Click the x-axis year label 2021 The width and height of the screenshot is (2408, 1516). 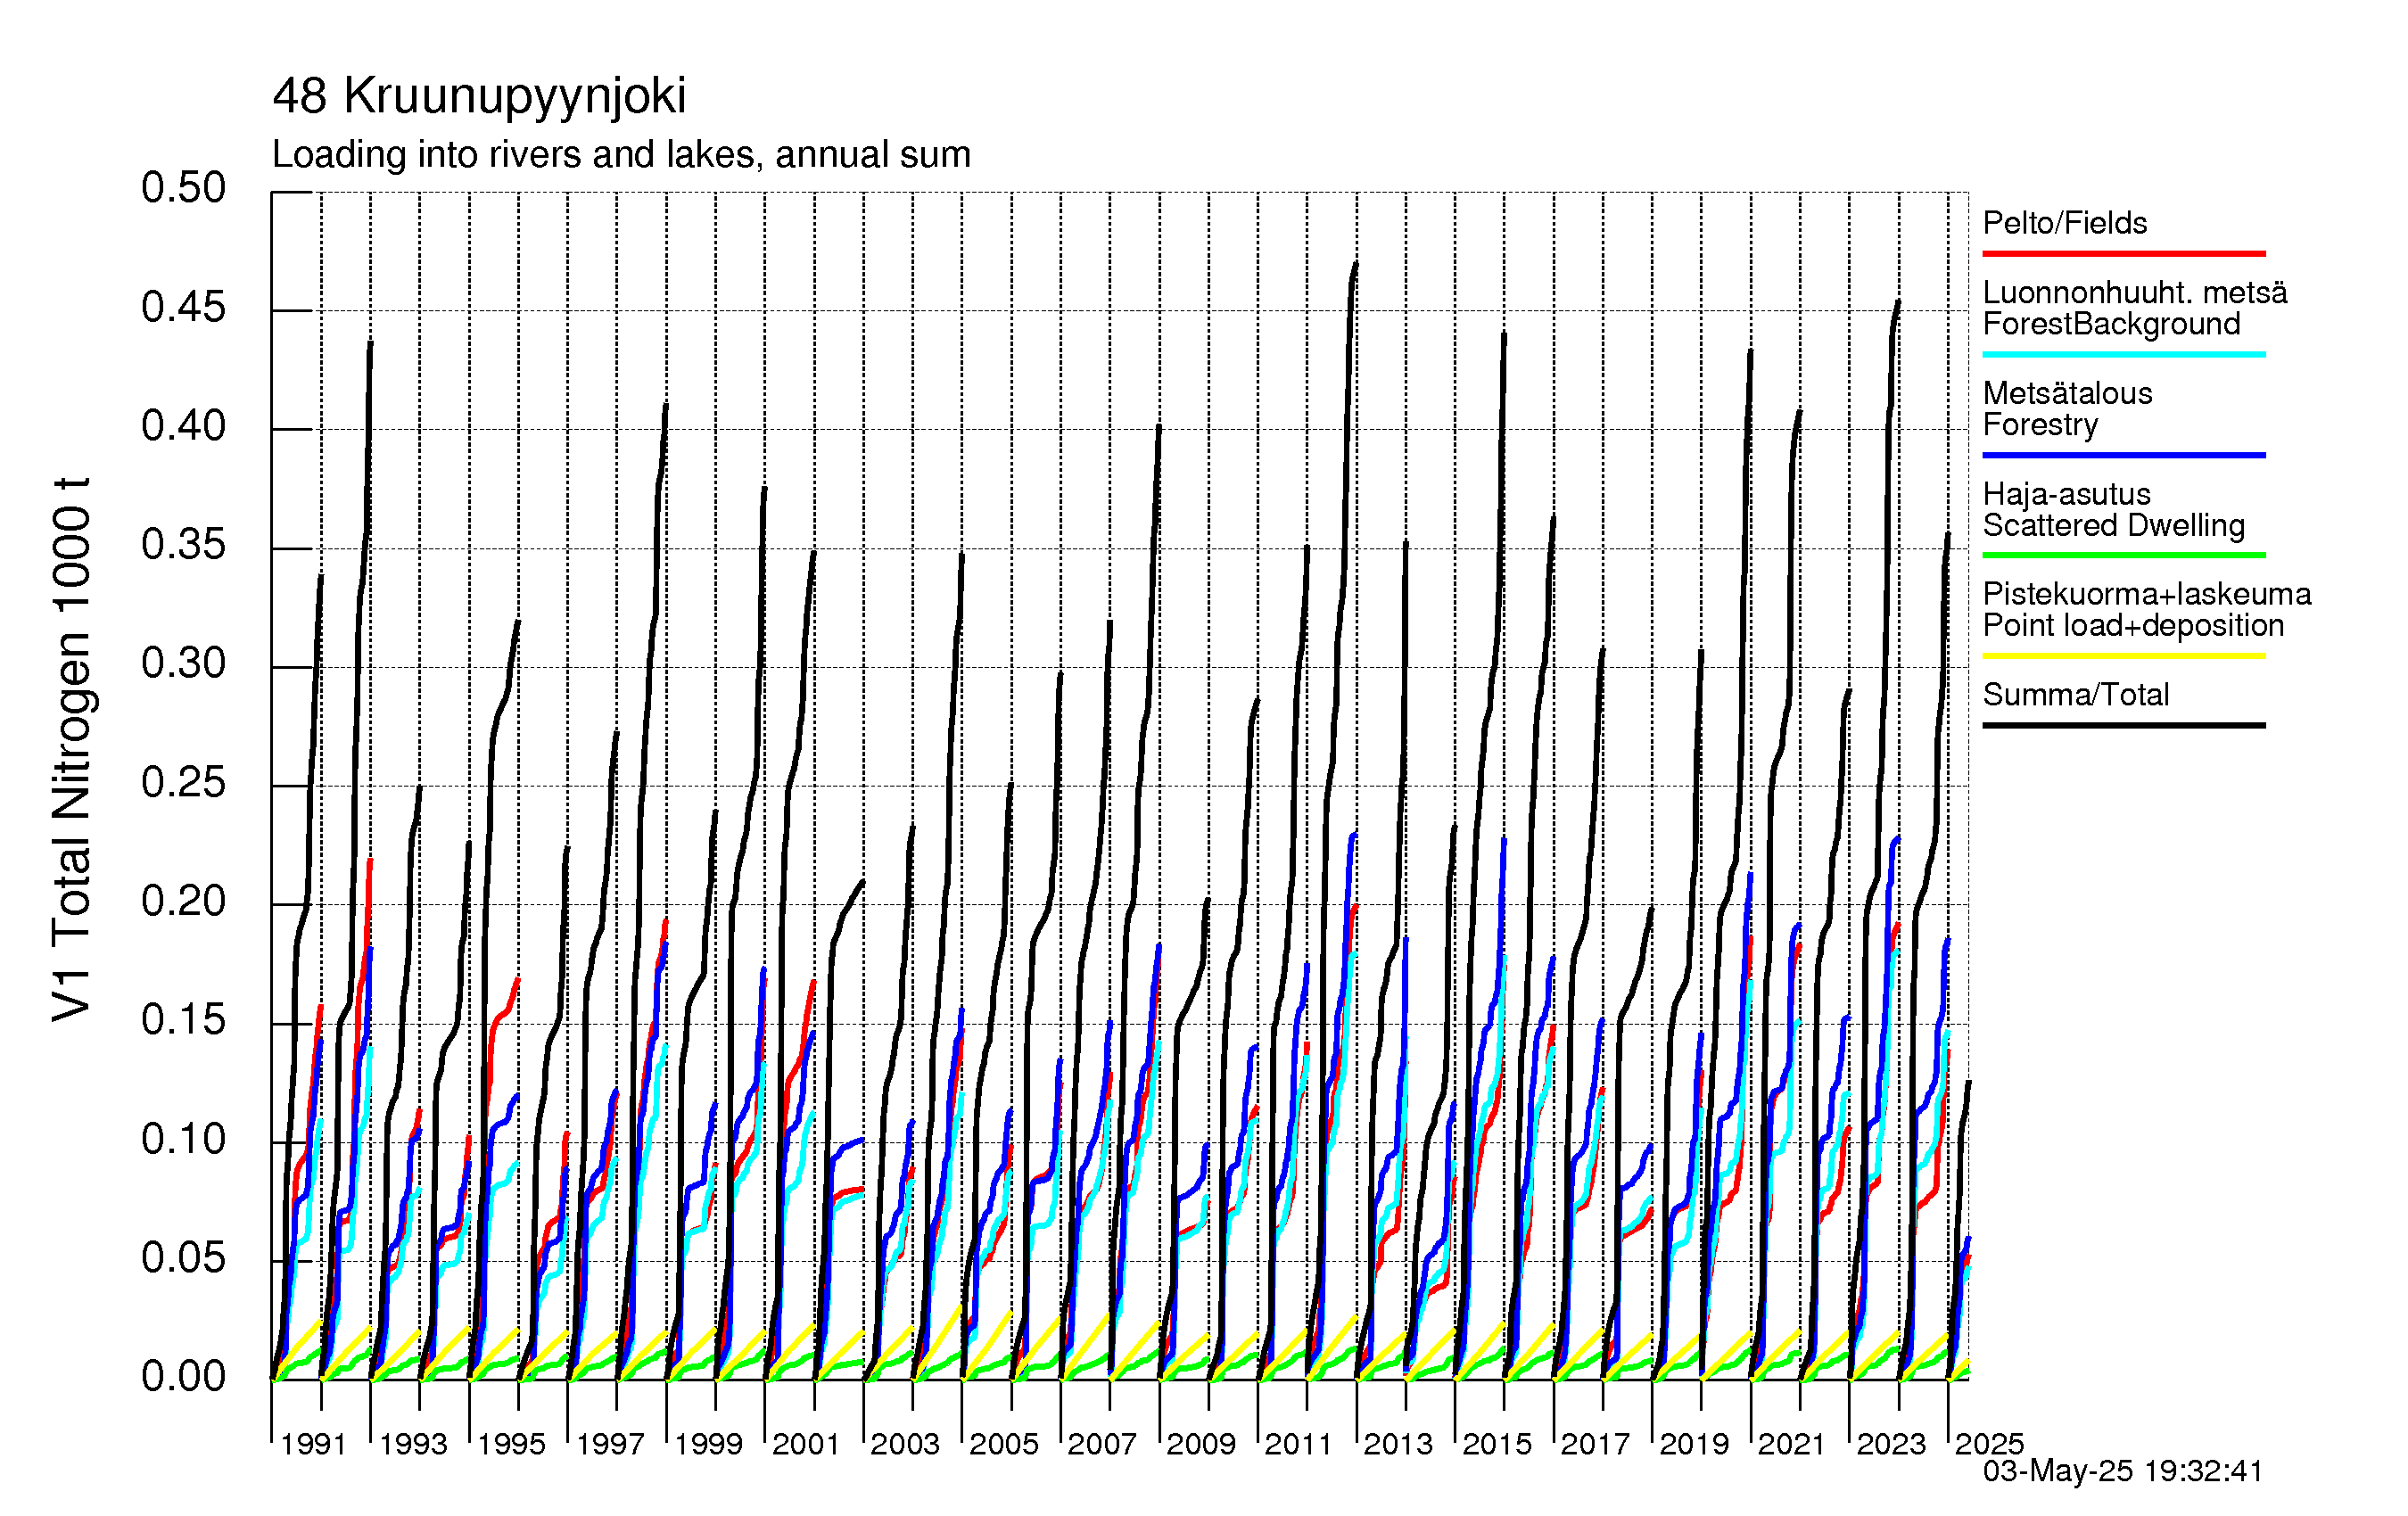coord(1792,1444)
